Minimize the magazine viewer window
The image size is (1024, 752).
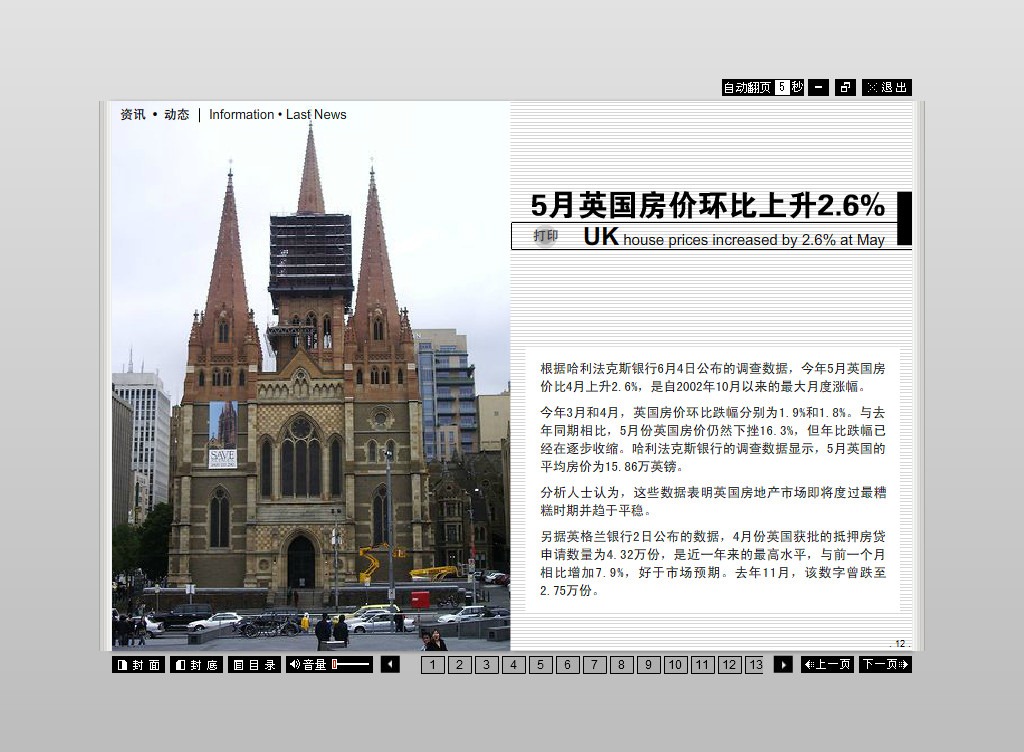(x=818, y=87)
